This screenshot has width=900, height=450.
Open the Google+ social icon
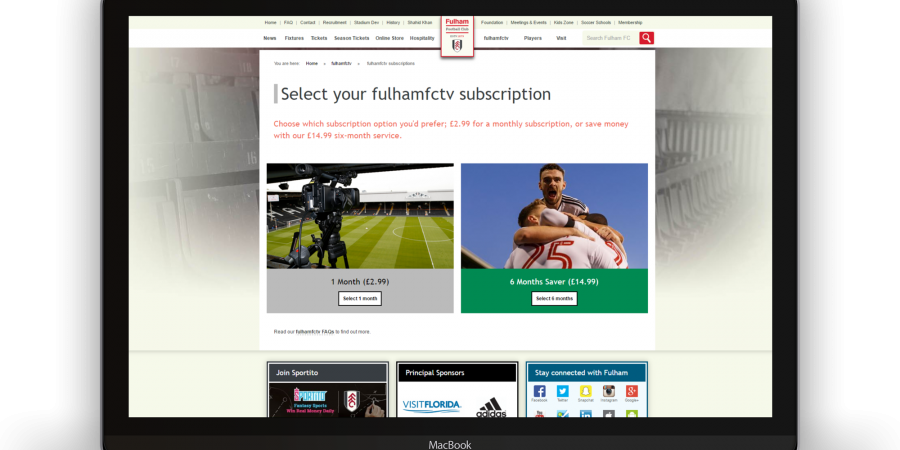pos(632,391)
